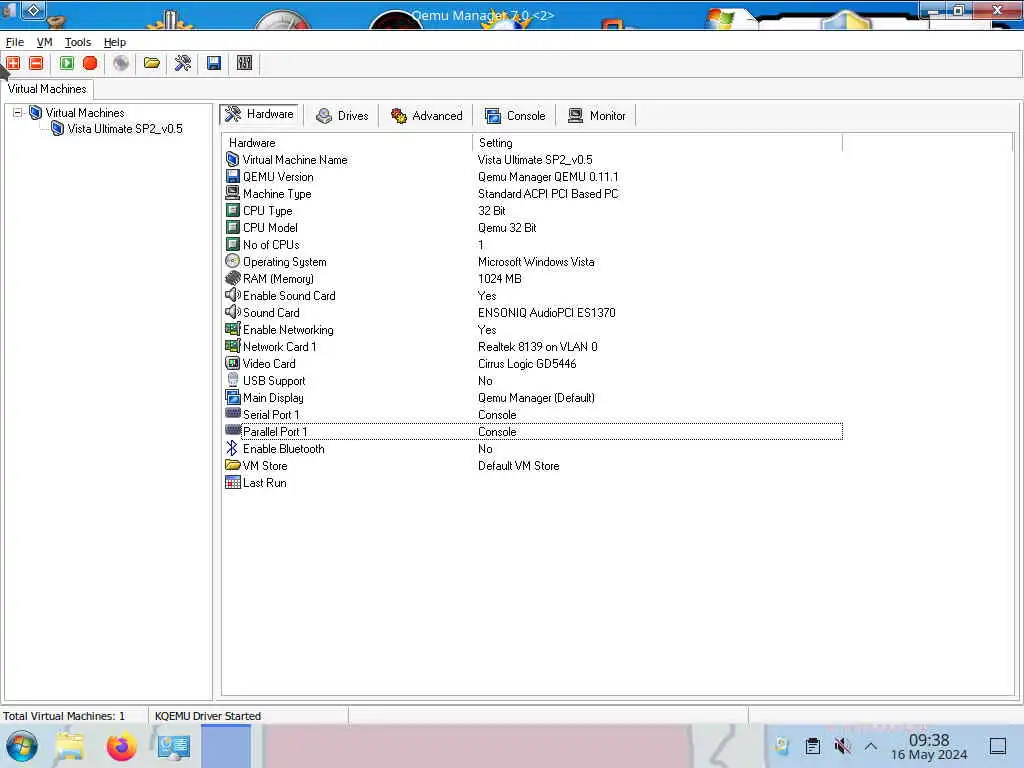This screenshot has height=768, width=1024.
Task: Click the Network Card 1 row icon
Action: 232,346
